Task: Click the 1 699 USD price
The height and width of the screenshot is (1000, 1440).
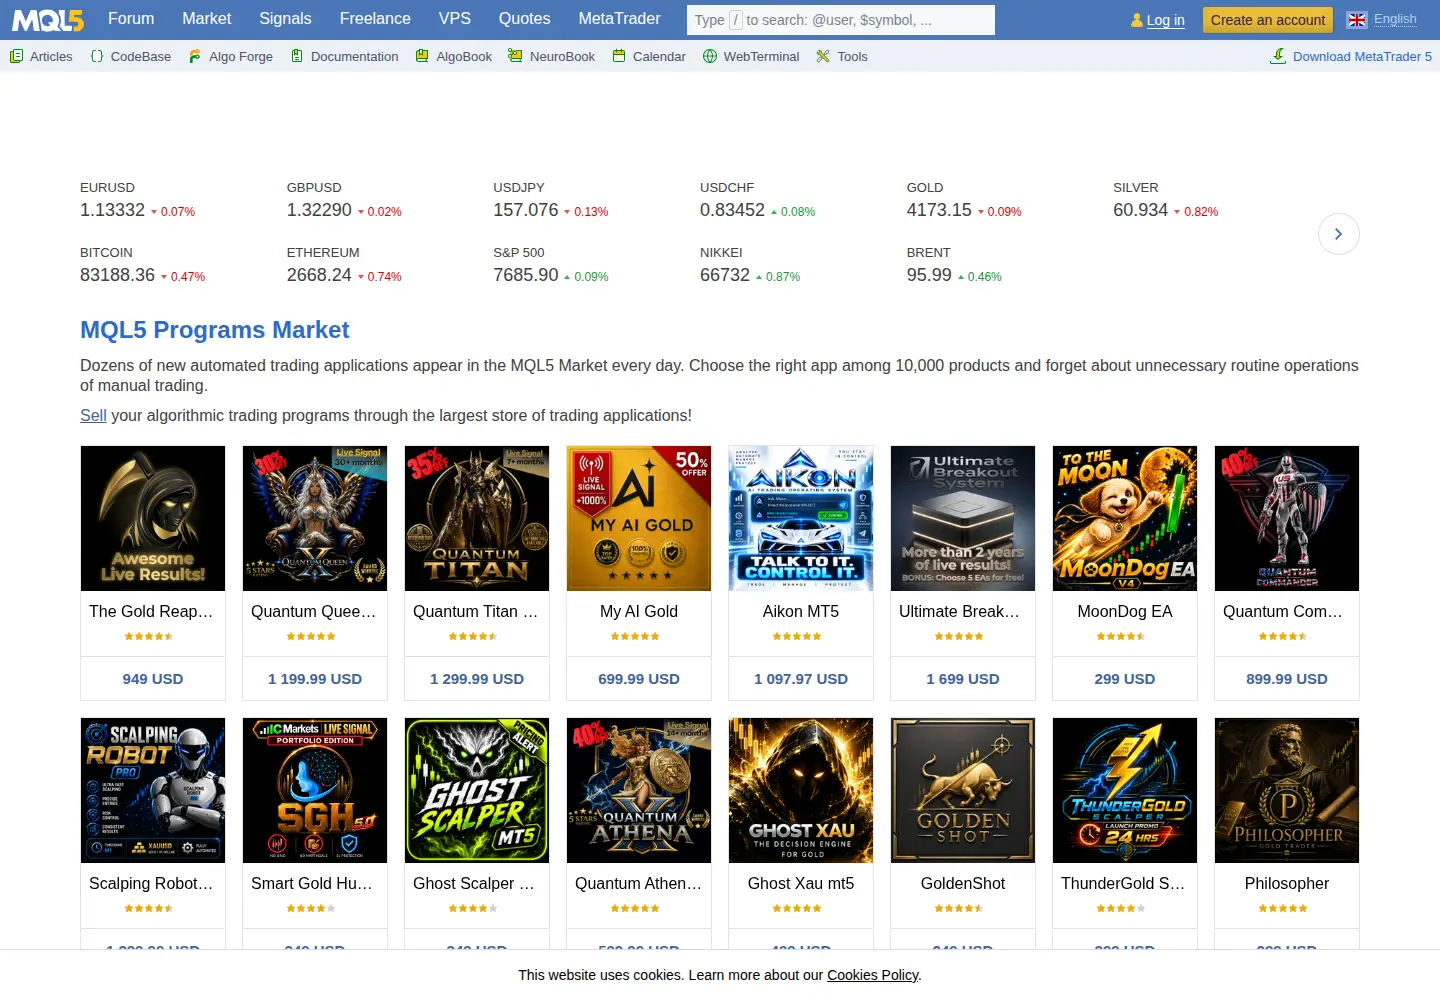Action: pyautogui.click(x=963, y=678)
